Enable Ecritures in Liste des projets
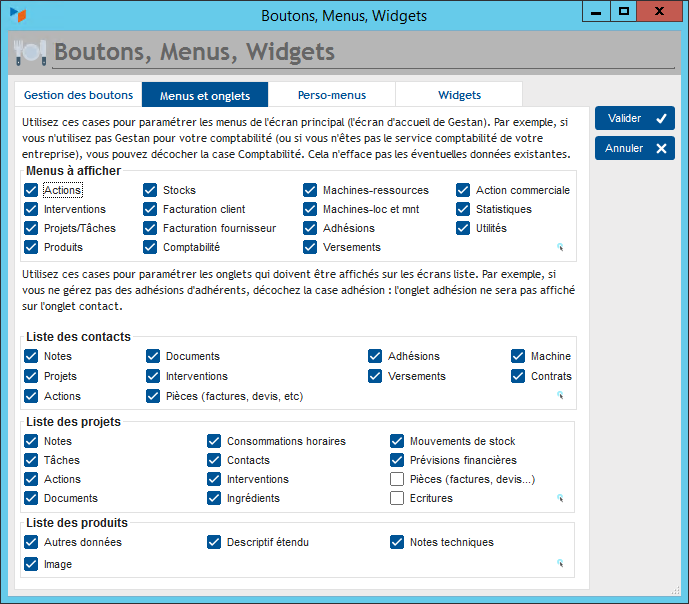 pos(397,498)
